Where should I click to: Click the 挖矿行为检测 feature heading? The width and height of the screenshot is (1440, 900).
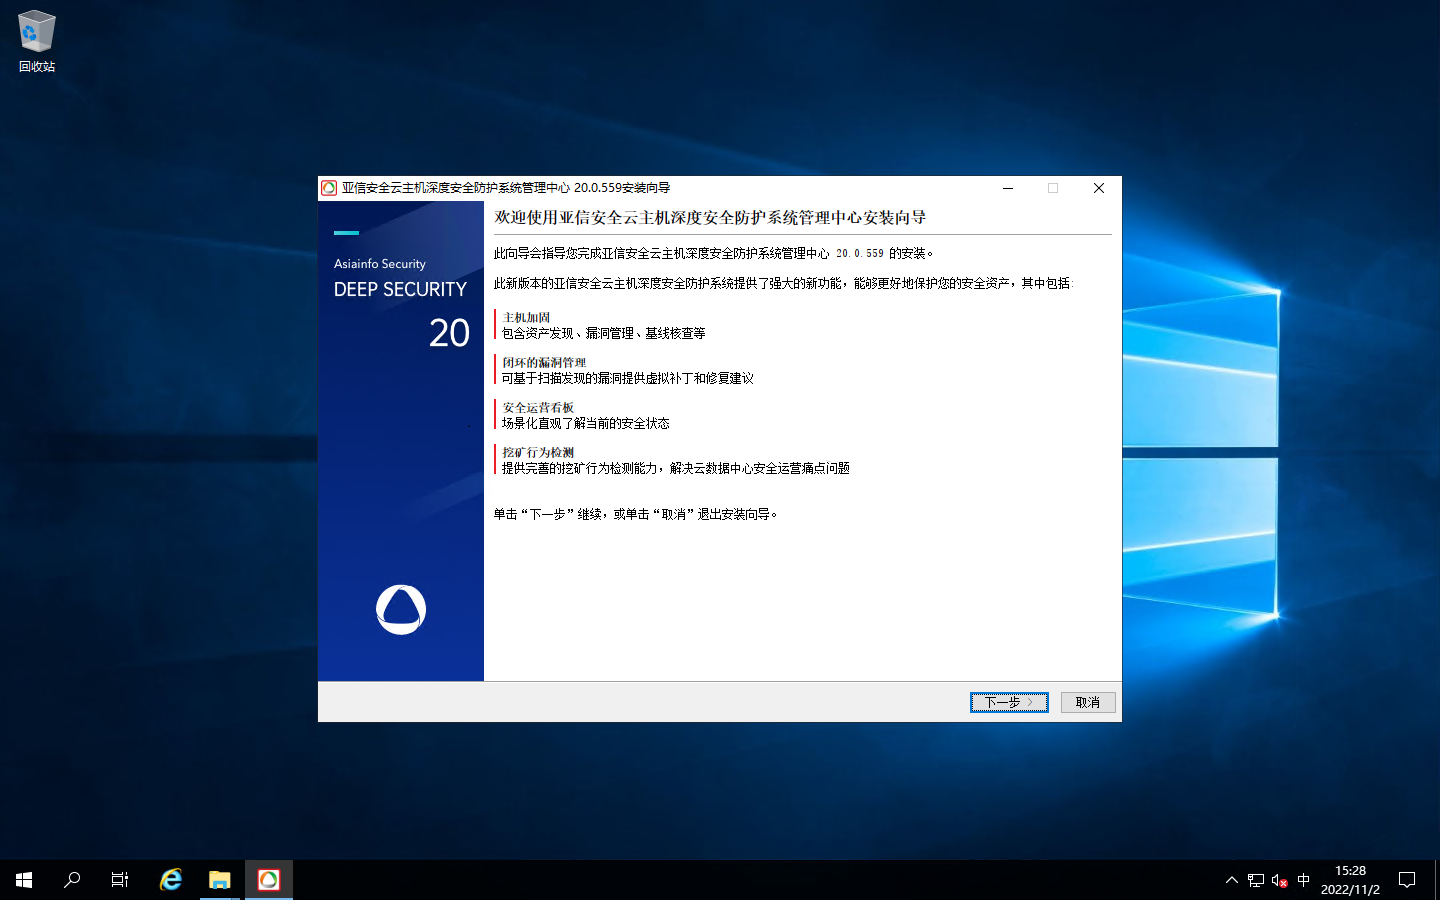(538, 453)
